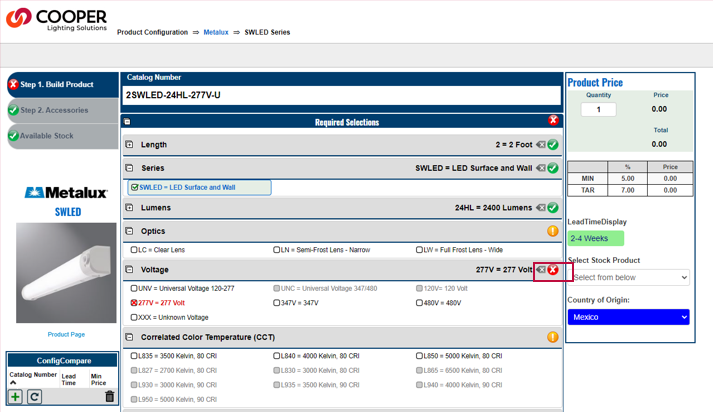Click the Cooper Lighting Solutions logo
This screenshot has width=713, height=412.
click(56, 20)
